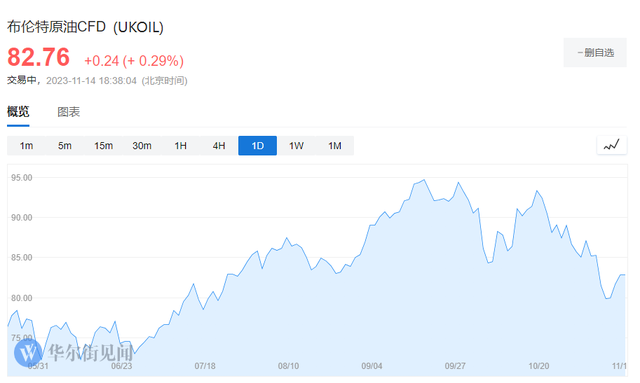
Task: Choose the 30m interval
Action: coord(142,146)
